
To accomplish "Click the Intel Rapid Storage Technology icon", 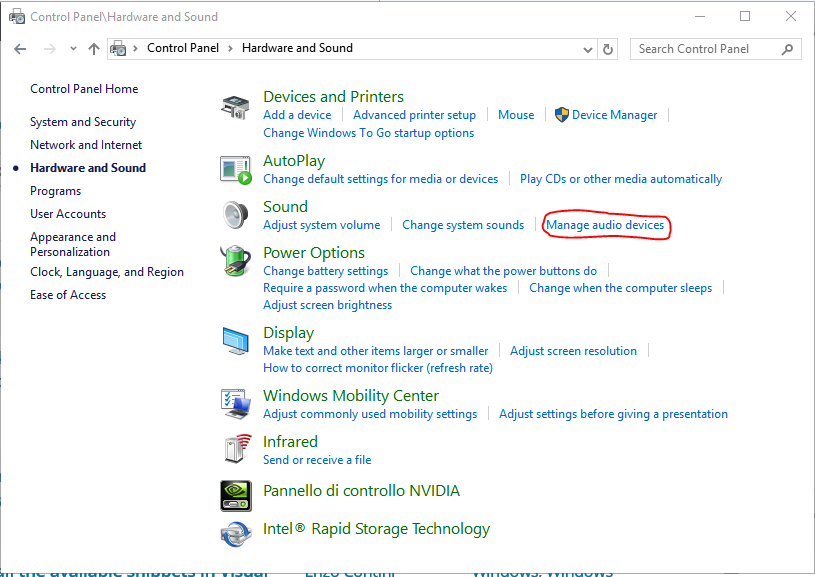I will (235, 530).
